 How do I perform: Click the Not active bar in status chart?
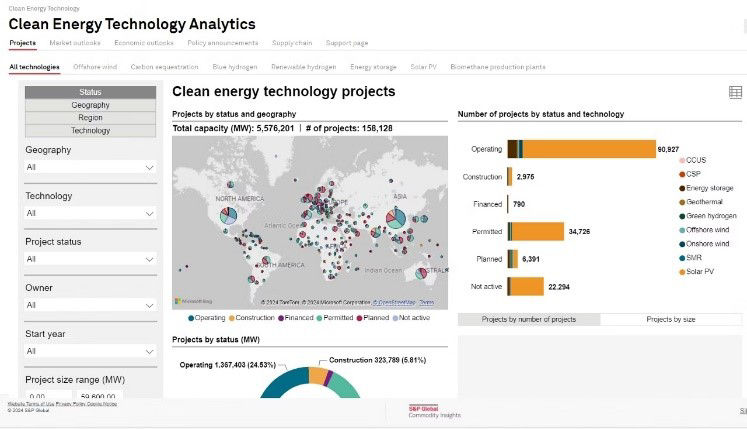click(525, 286)
